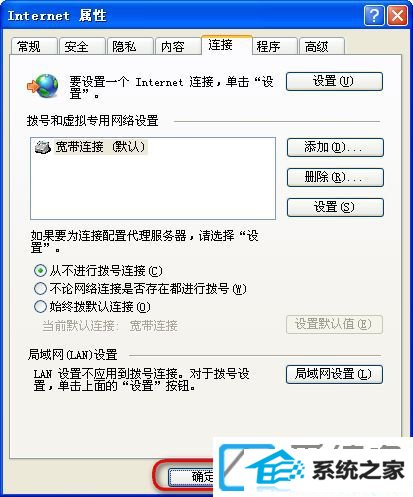The width and height of the screenshot is (413, 497).
Task: Click the modem icon beside 宽带连接
Action: pos(43,147)
